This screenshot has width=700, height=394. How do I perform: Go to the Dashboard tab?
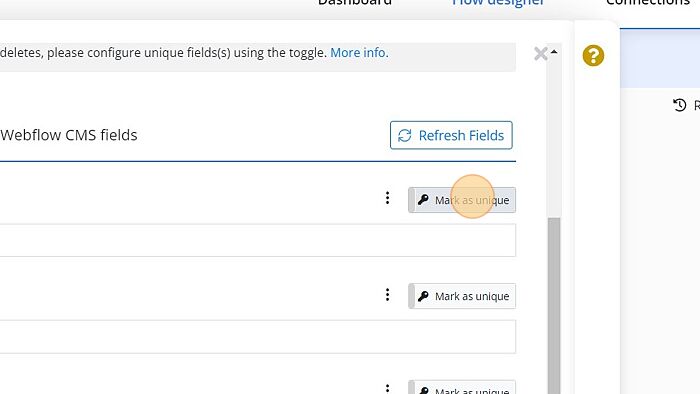(355, 3)
